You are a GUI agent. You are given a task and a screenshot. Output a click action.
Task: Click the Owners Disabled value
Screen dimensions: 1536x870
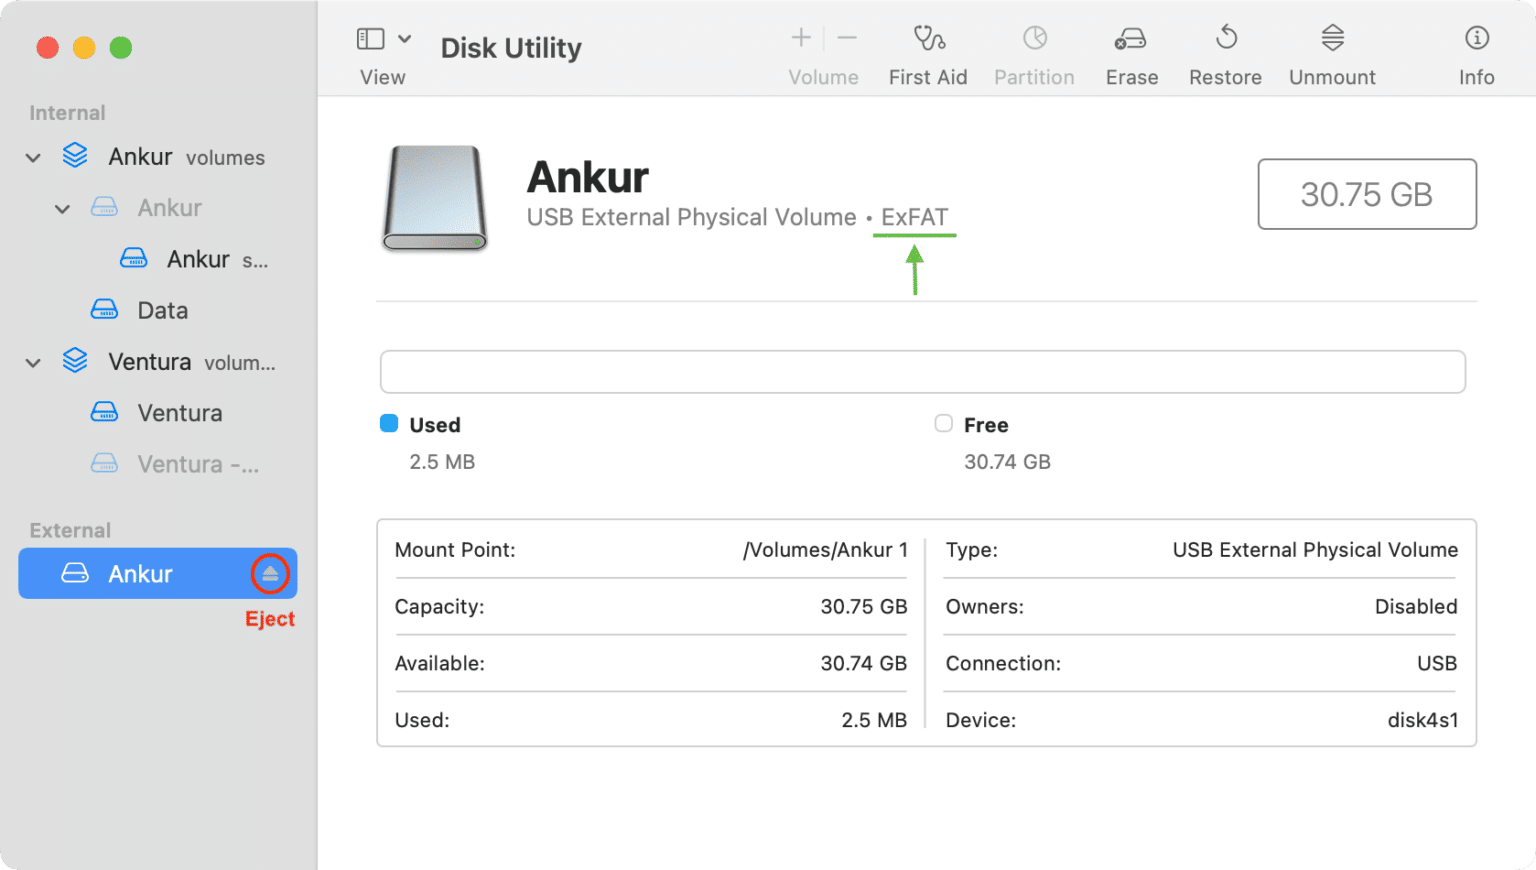tap(1416, 607)
